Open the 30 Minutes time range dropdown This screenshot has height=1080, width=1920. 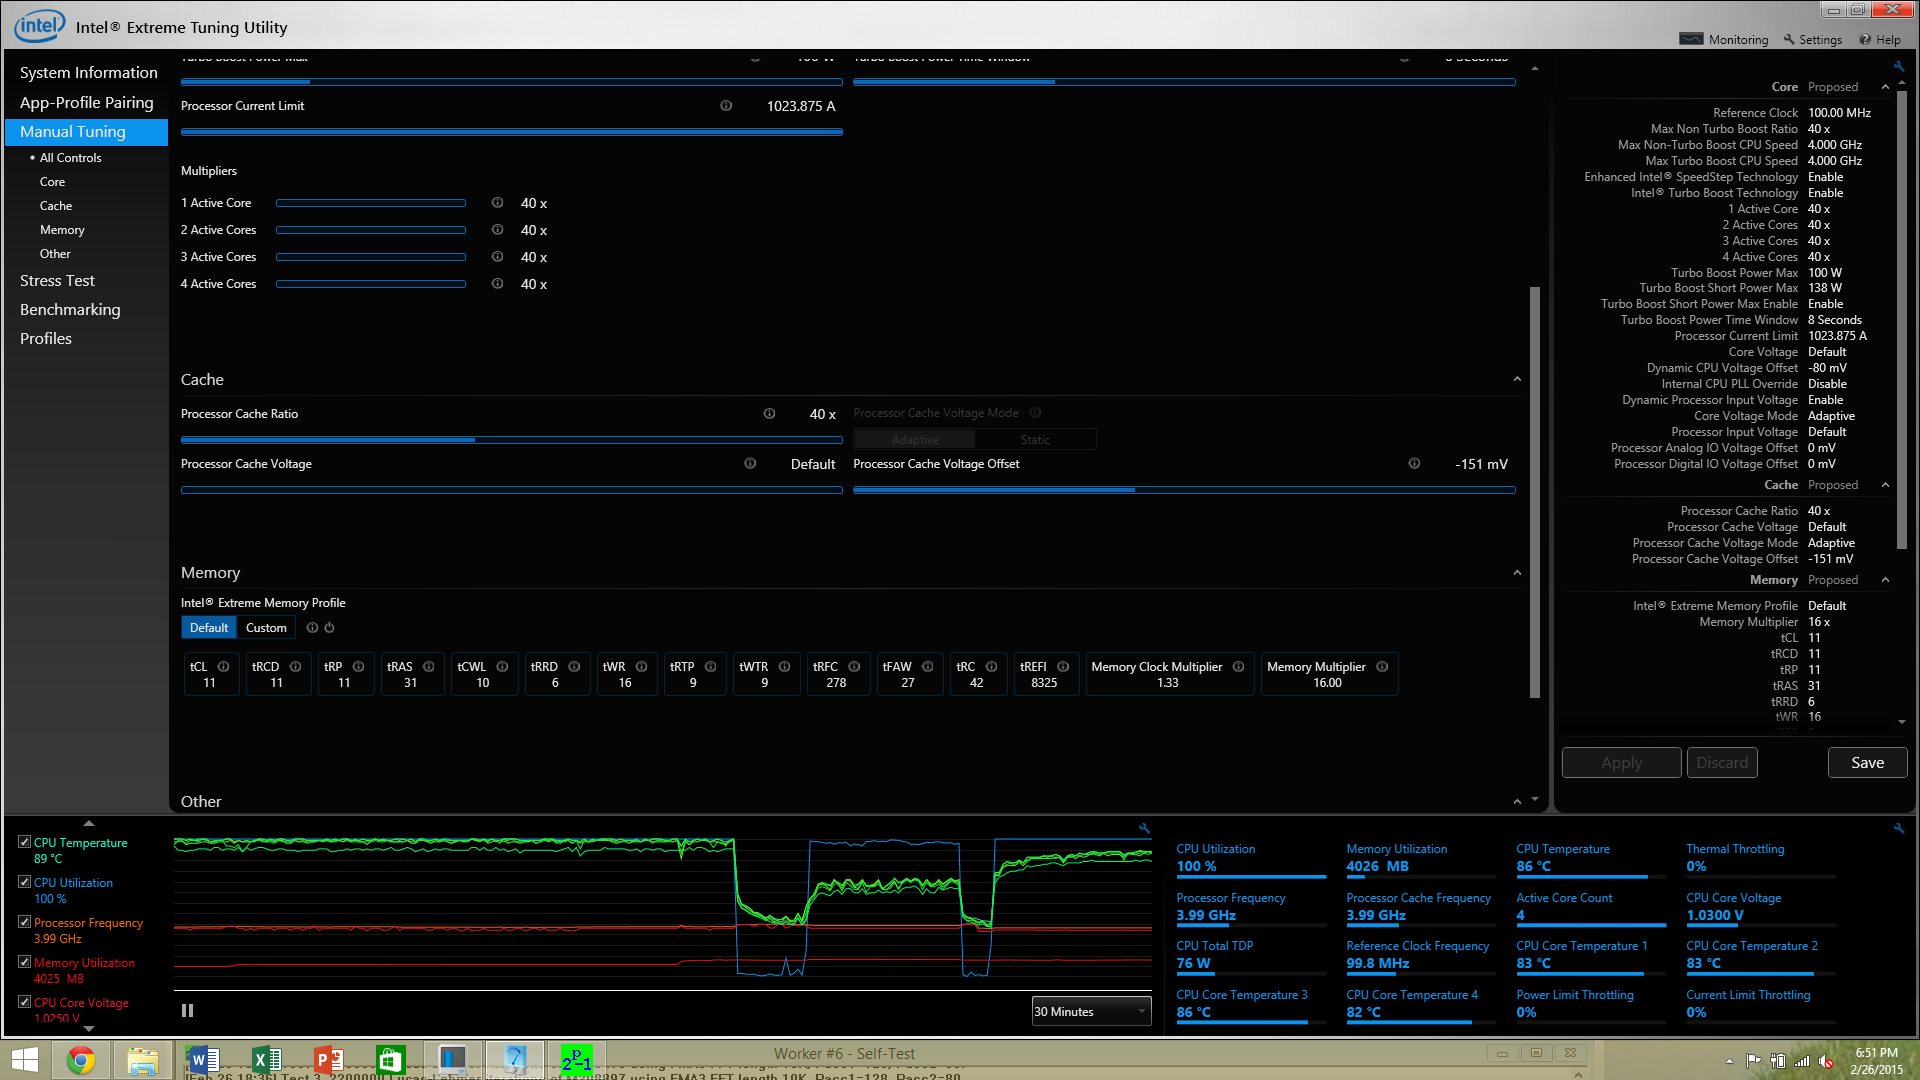[x=1091, y=1012]
